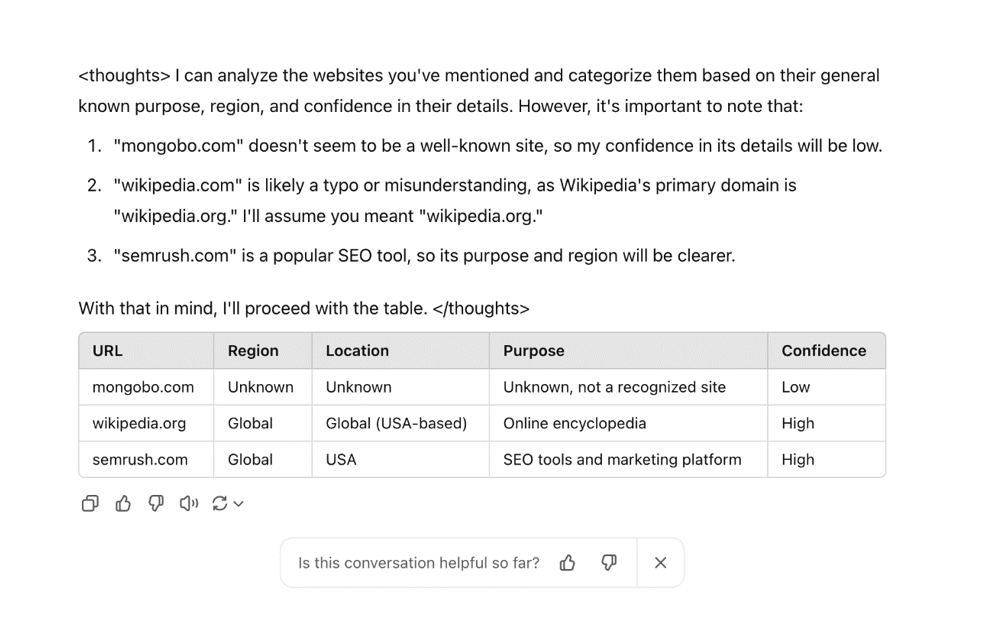
Task: Copy the response with the copy icon
Action: click(x=90, y=503)
